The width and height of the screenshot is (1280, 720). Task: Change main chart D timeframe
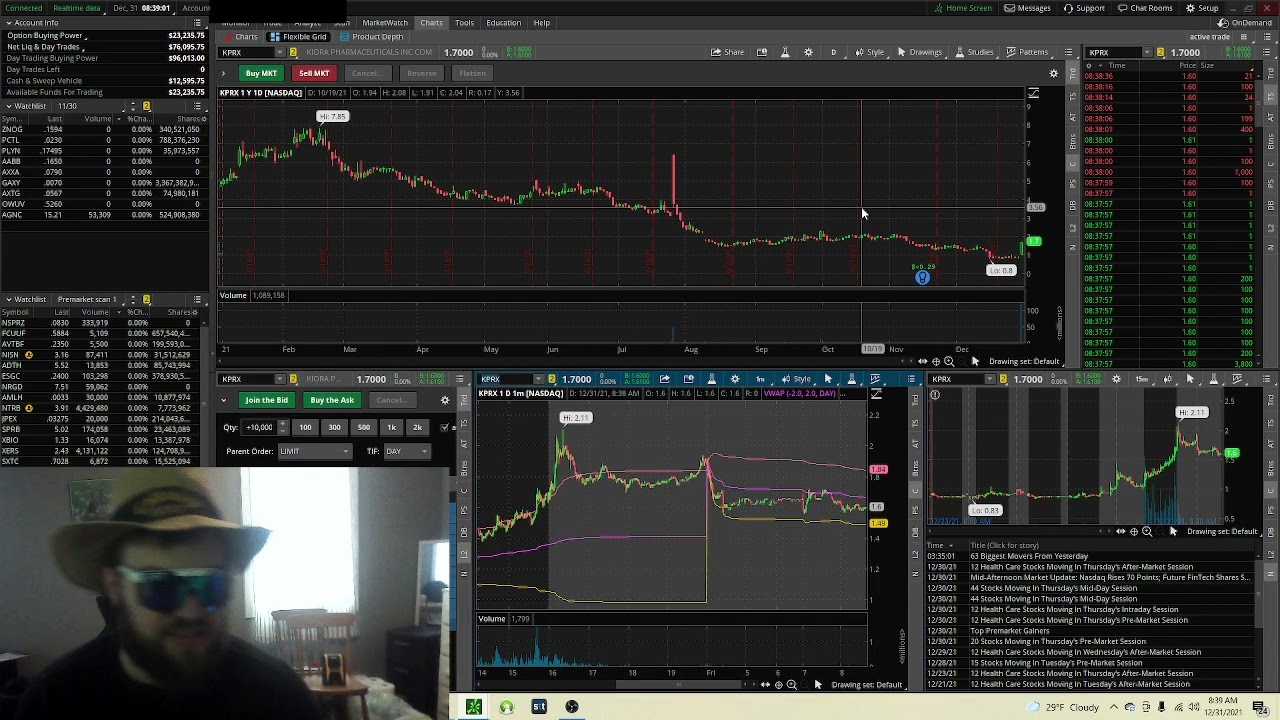(833, 52)
